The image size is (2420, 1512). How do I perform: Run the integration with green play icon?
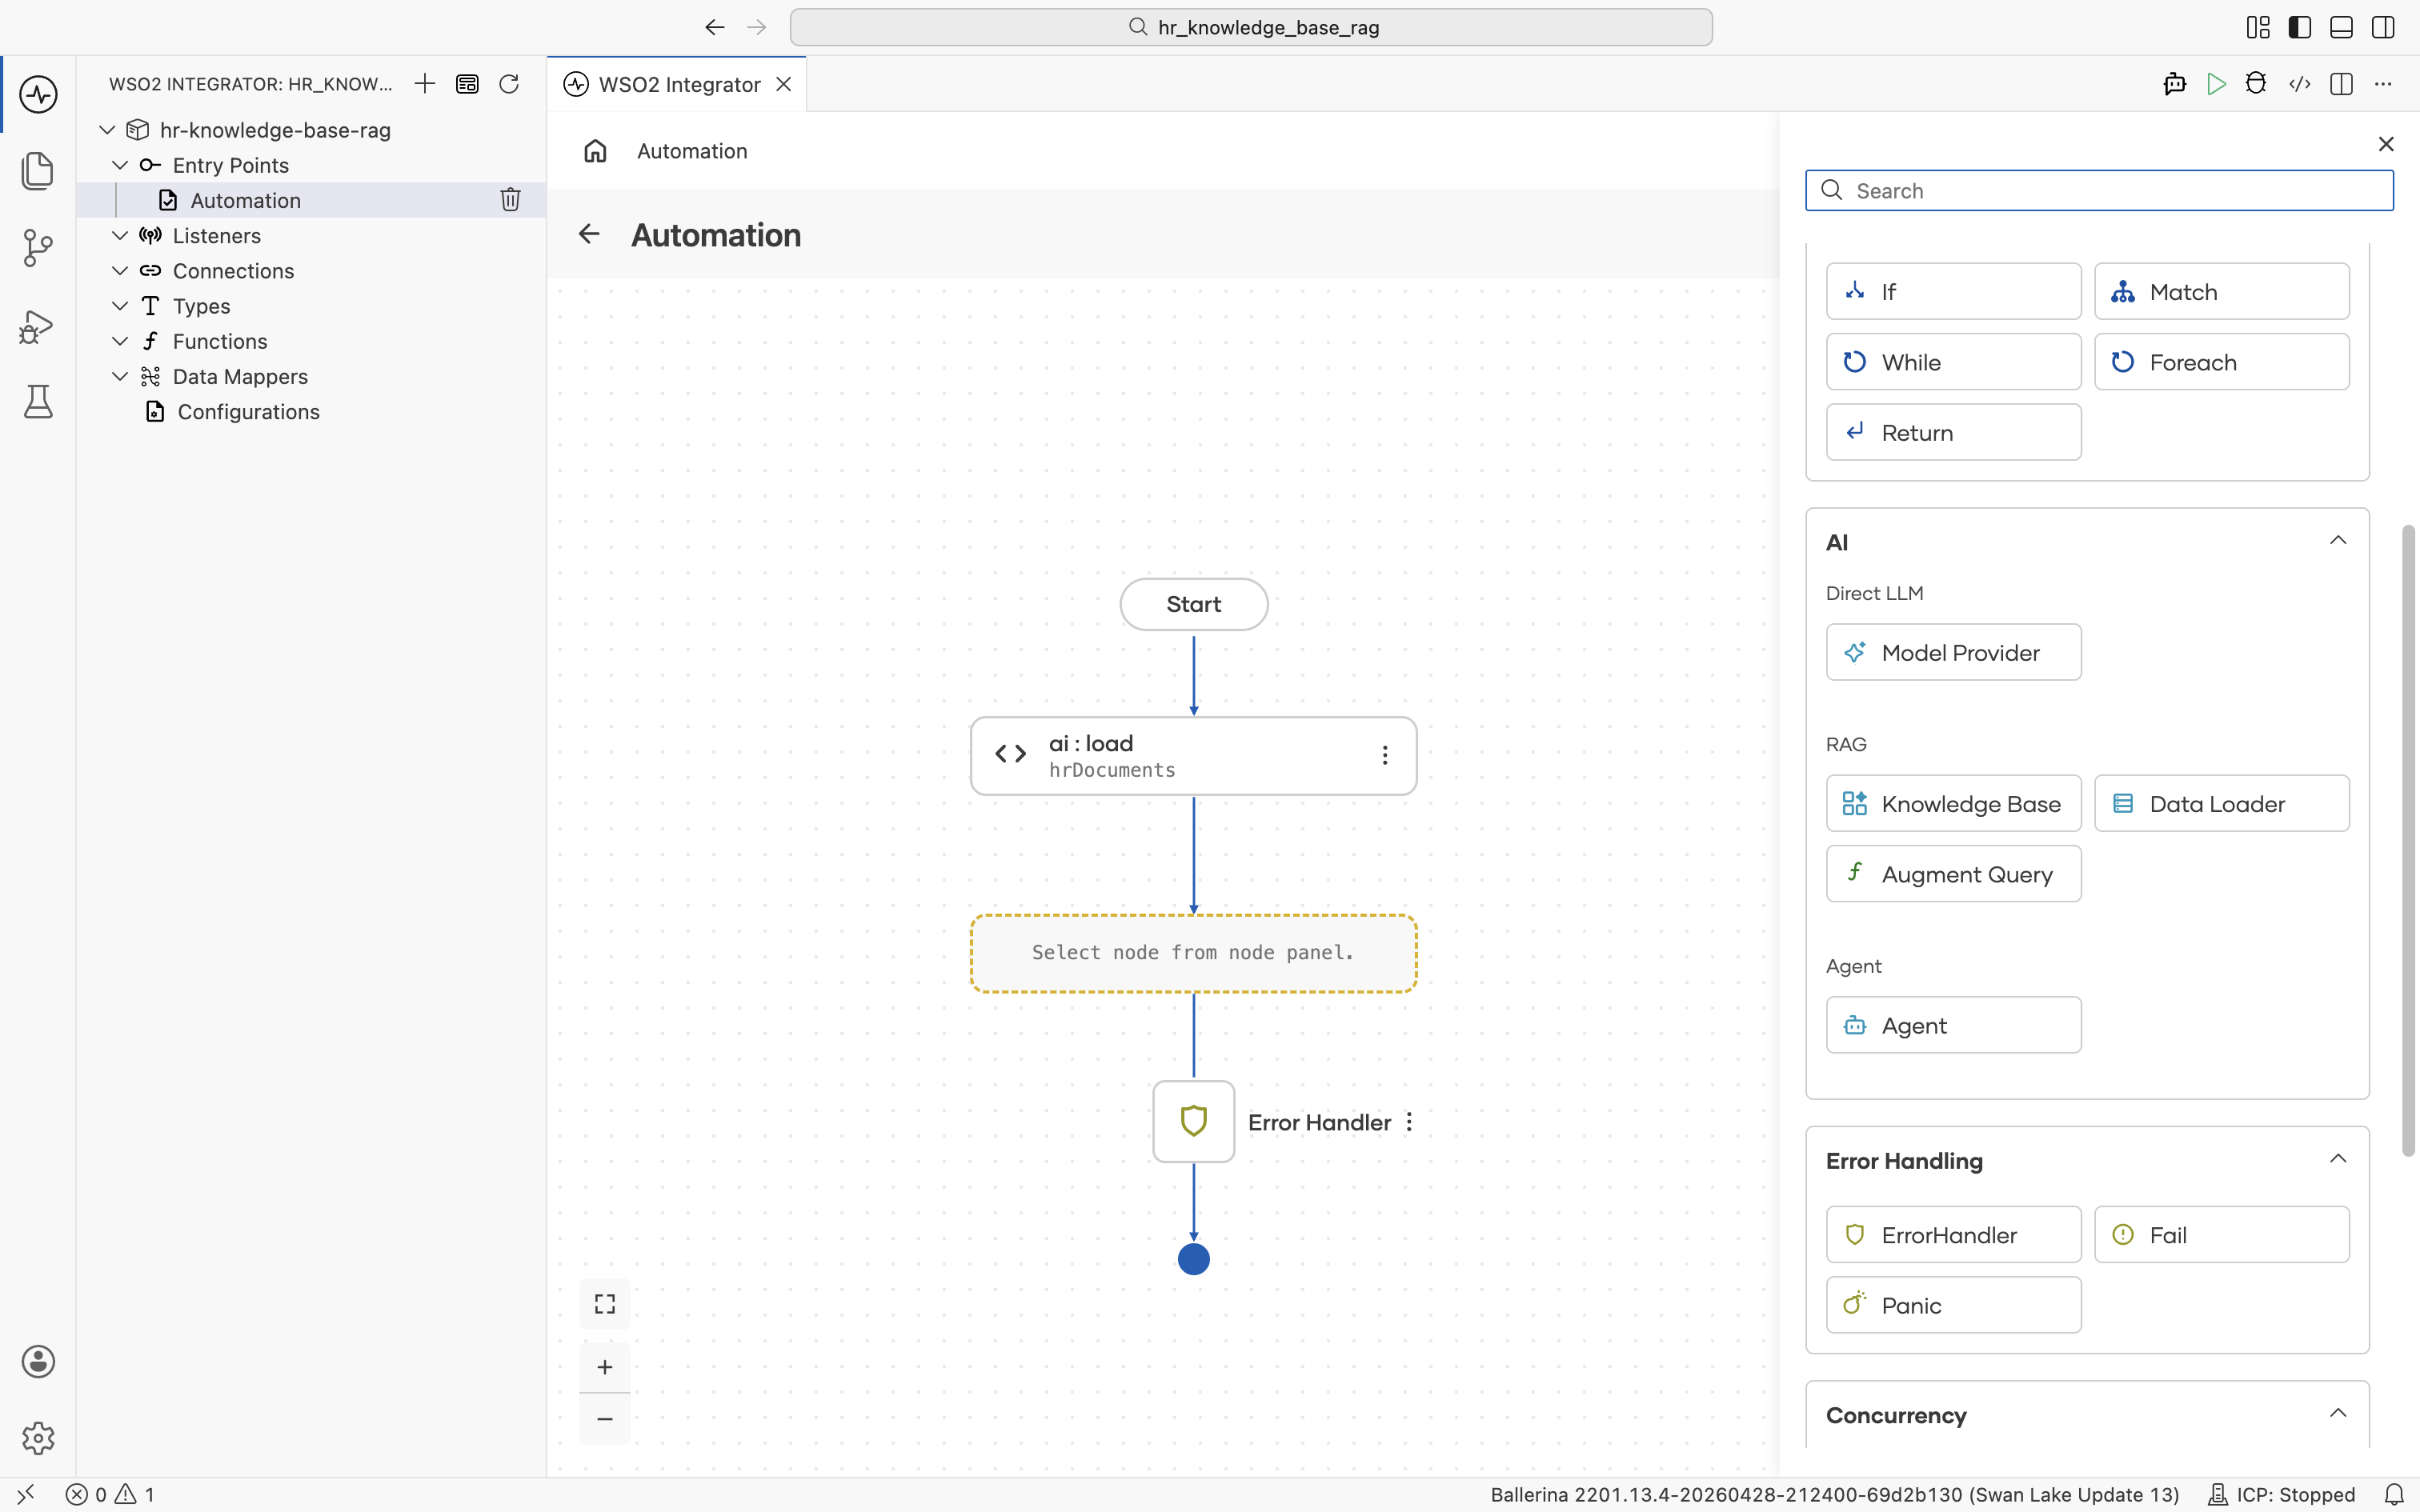click(x=2216, y=84)
